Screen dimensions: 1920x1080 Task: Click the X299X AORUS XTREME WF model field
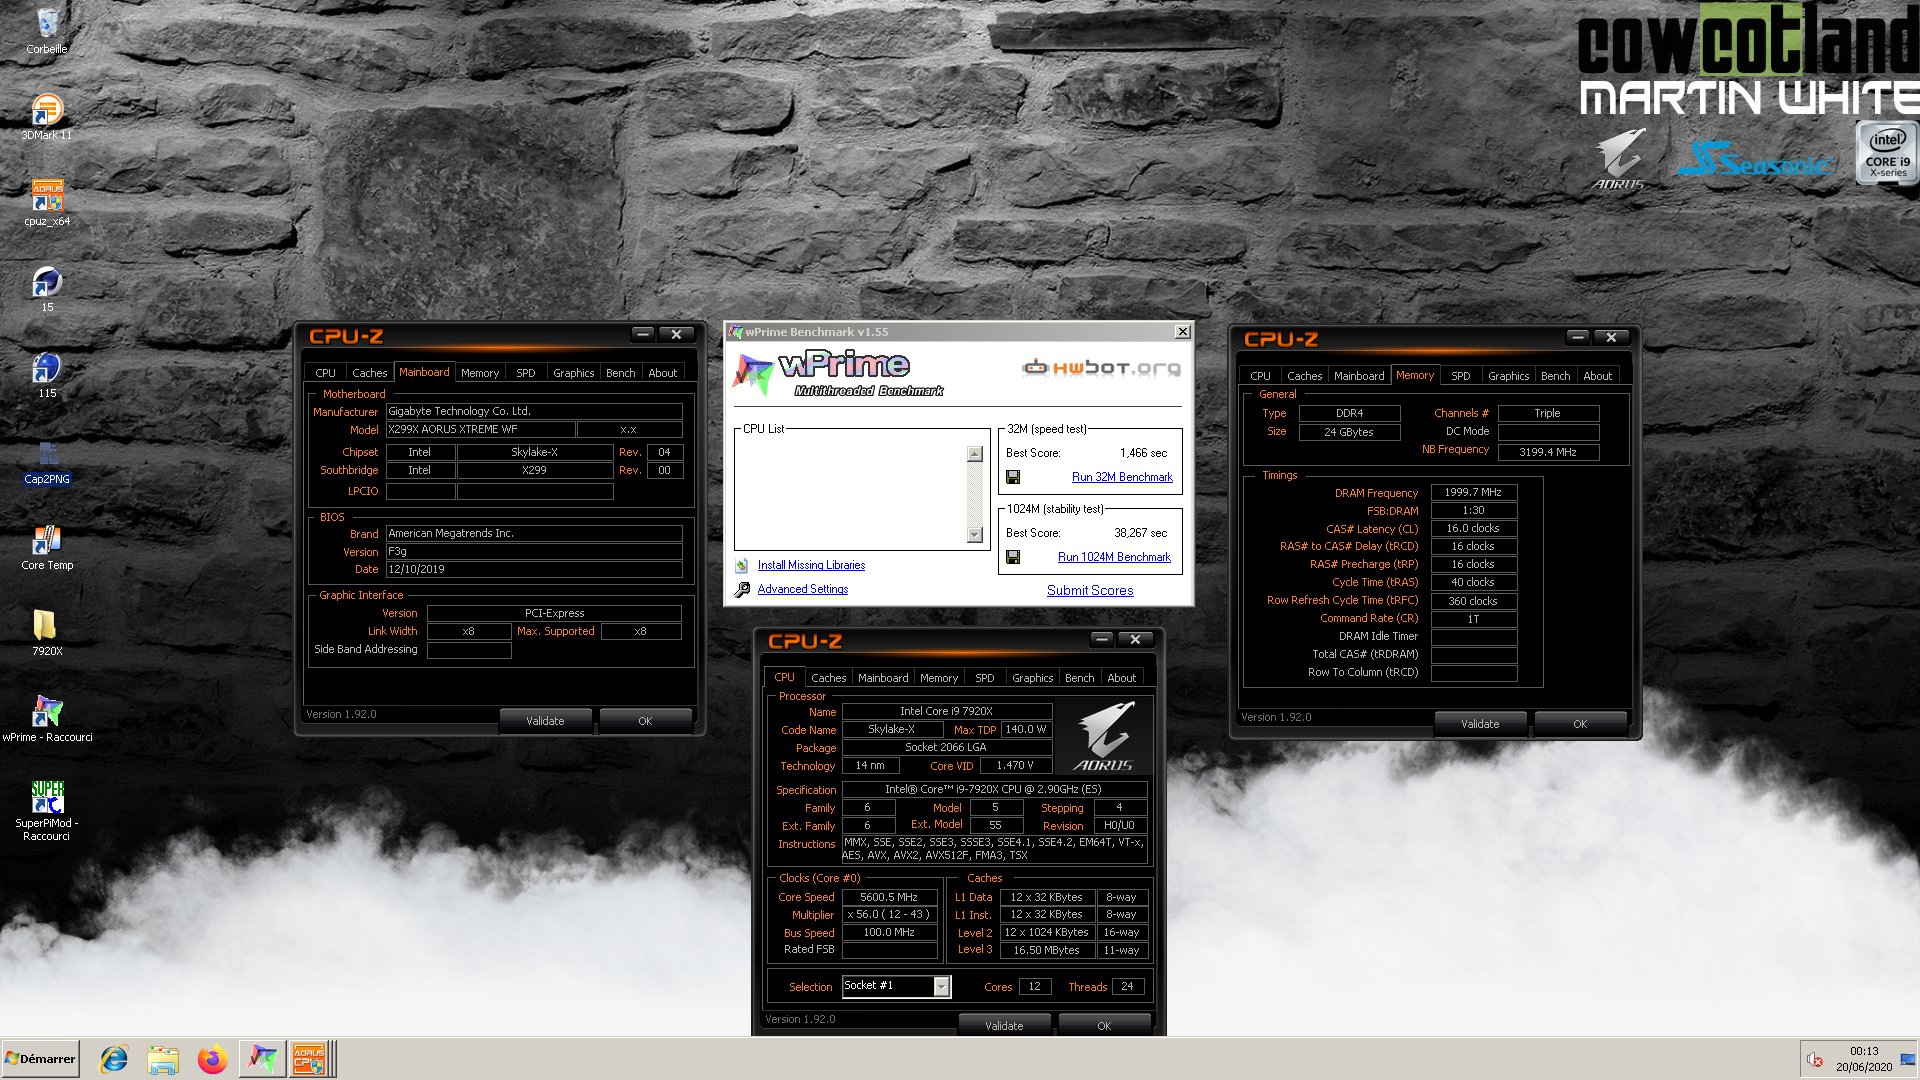click(x=480, y=429)
